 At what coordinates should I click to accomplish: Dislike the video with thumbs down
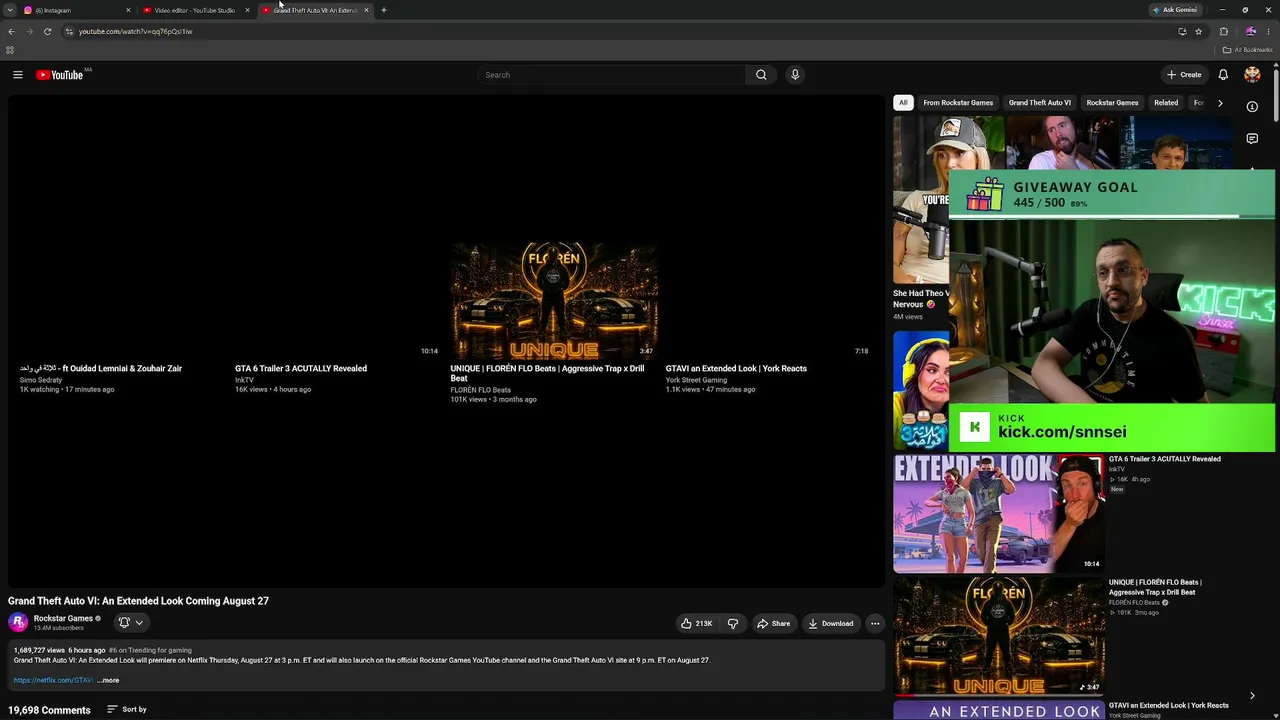[733, 623]
